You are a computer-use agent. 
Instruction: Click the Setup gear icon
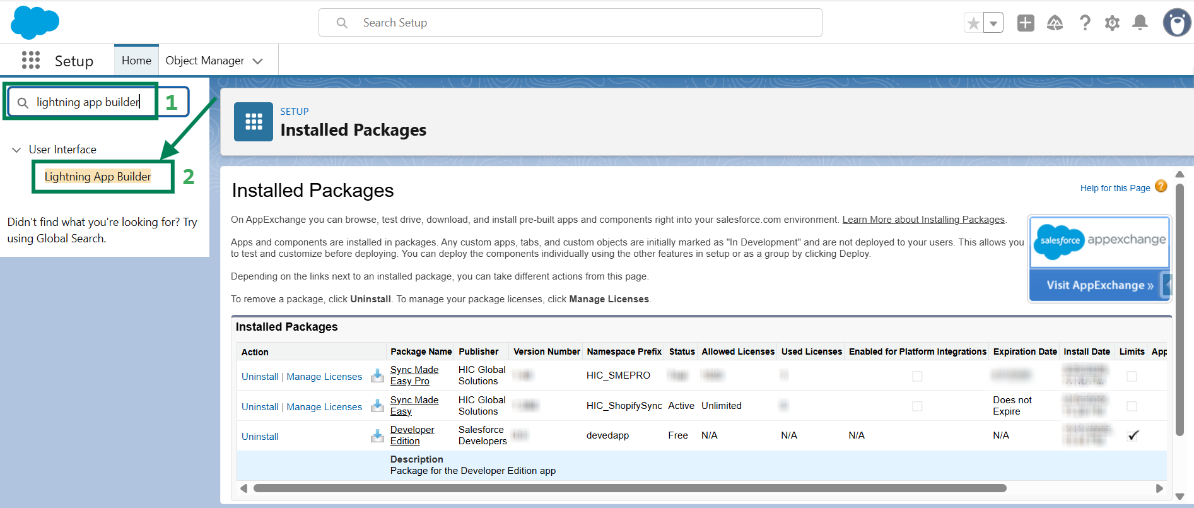(x=1112, y=23)
